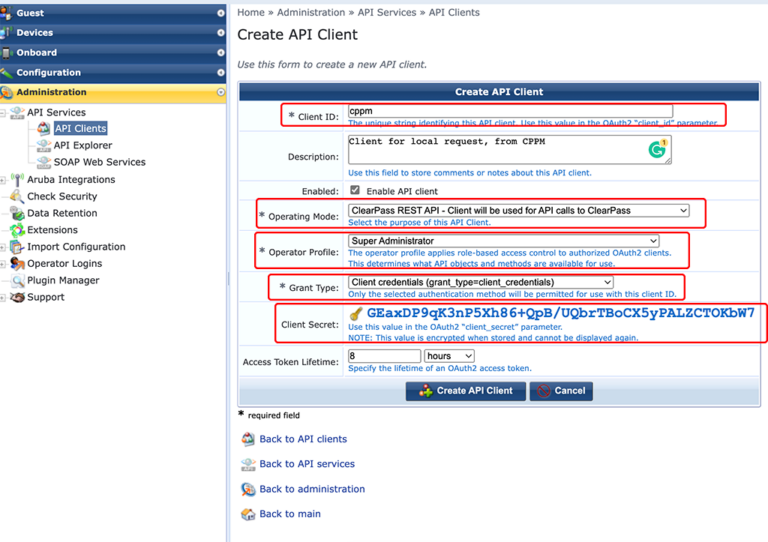Image resolution: width=768 pixels, height=542 pixels.
Task: Click the Create API Client button
Action: (466, 391)
